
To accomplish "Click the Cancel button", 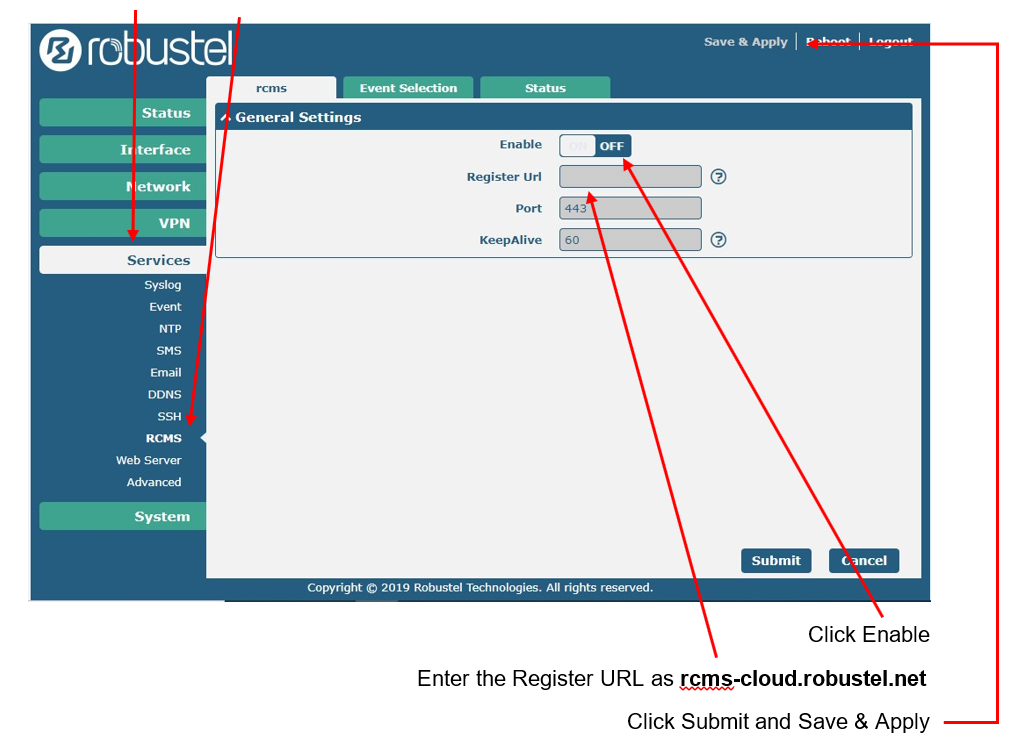I will point(864,561).
